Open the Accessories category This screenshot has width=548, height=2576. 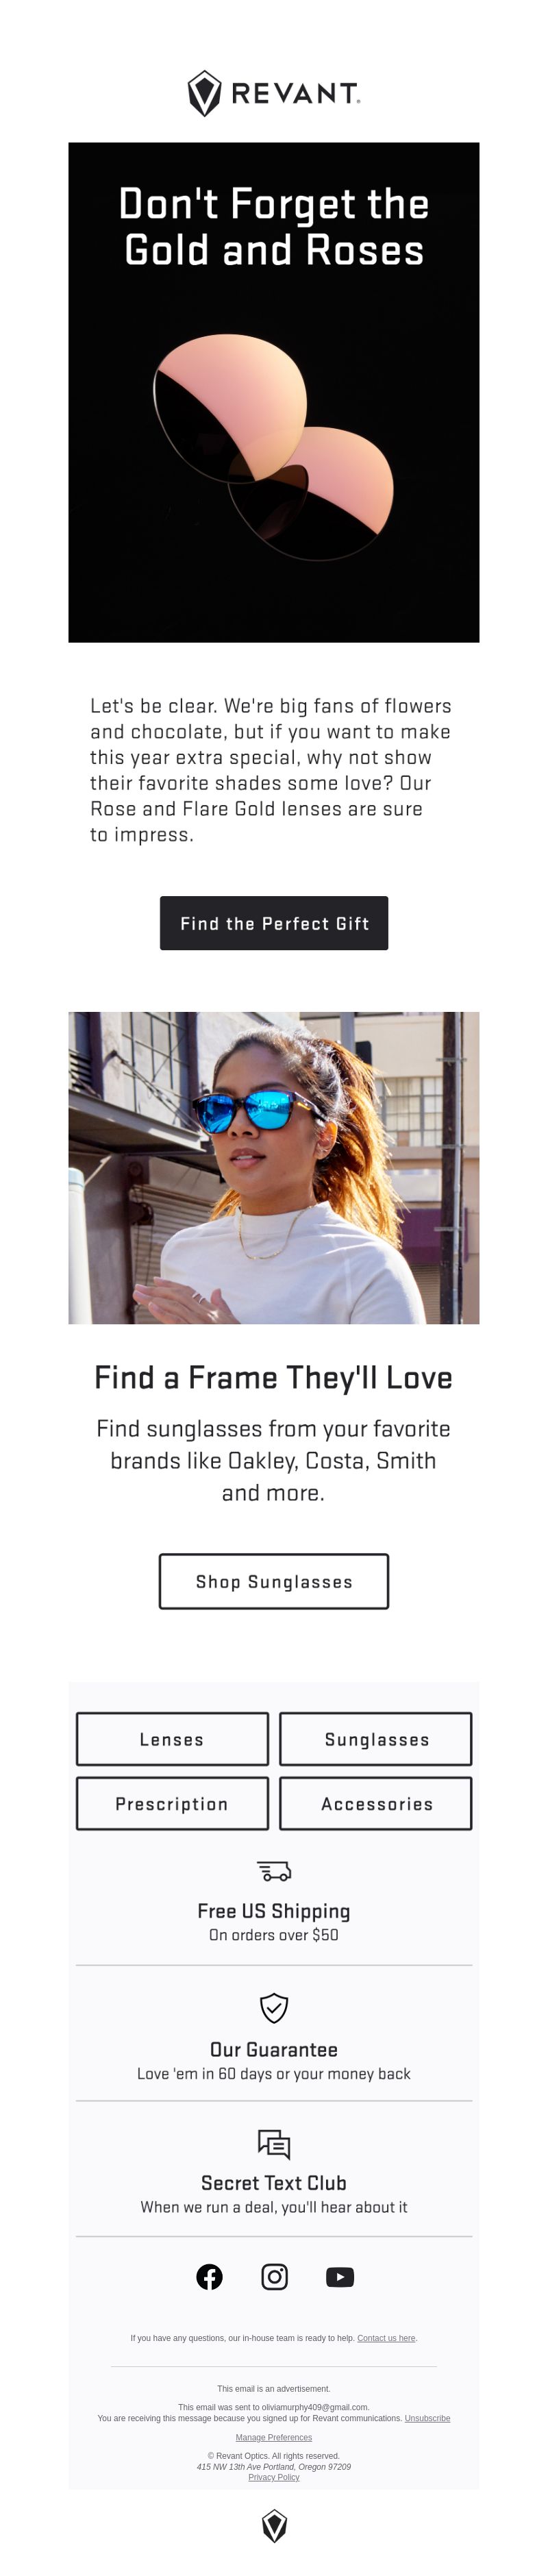click(376, 1803)
